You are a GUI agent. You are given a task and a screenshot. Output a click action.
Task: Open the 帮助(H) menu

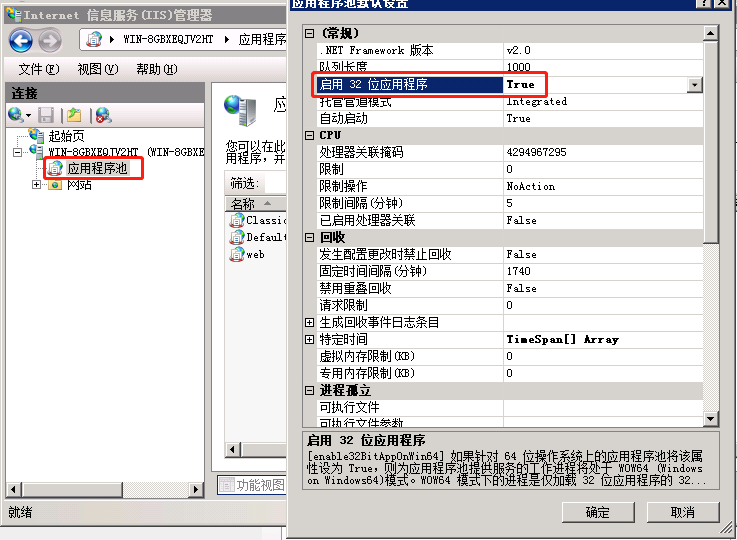(x=157, y=70)
